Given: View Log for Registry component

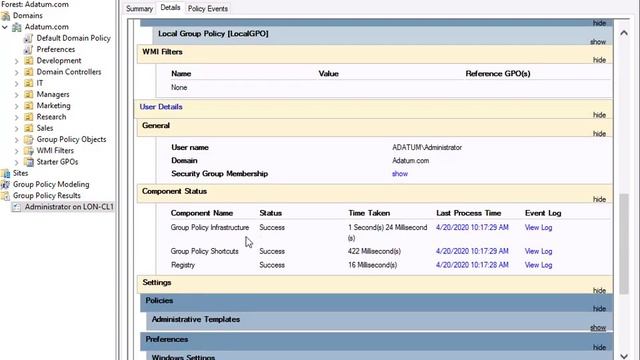Looking at the screenshot, I should point(538,265).
